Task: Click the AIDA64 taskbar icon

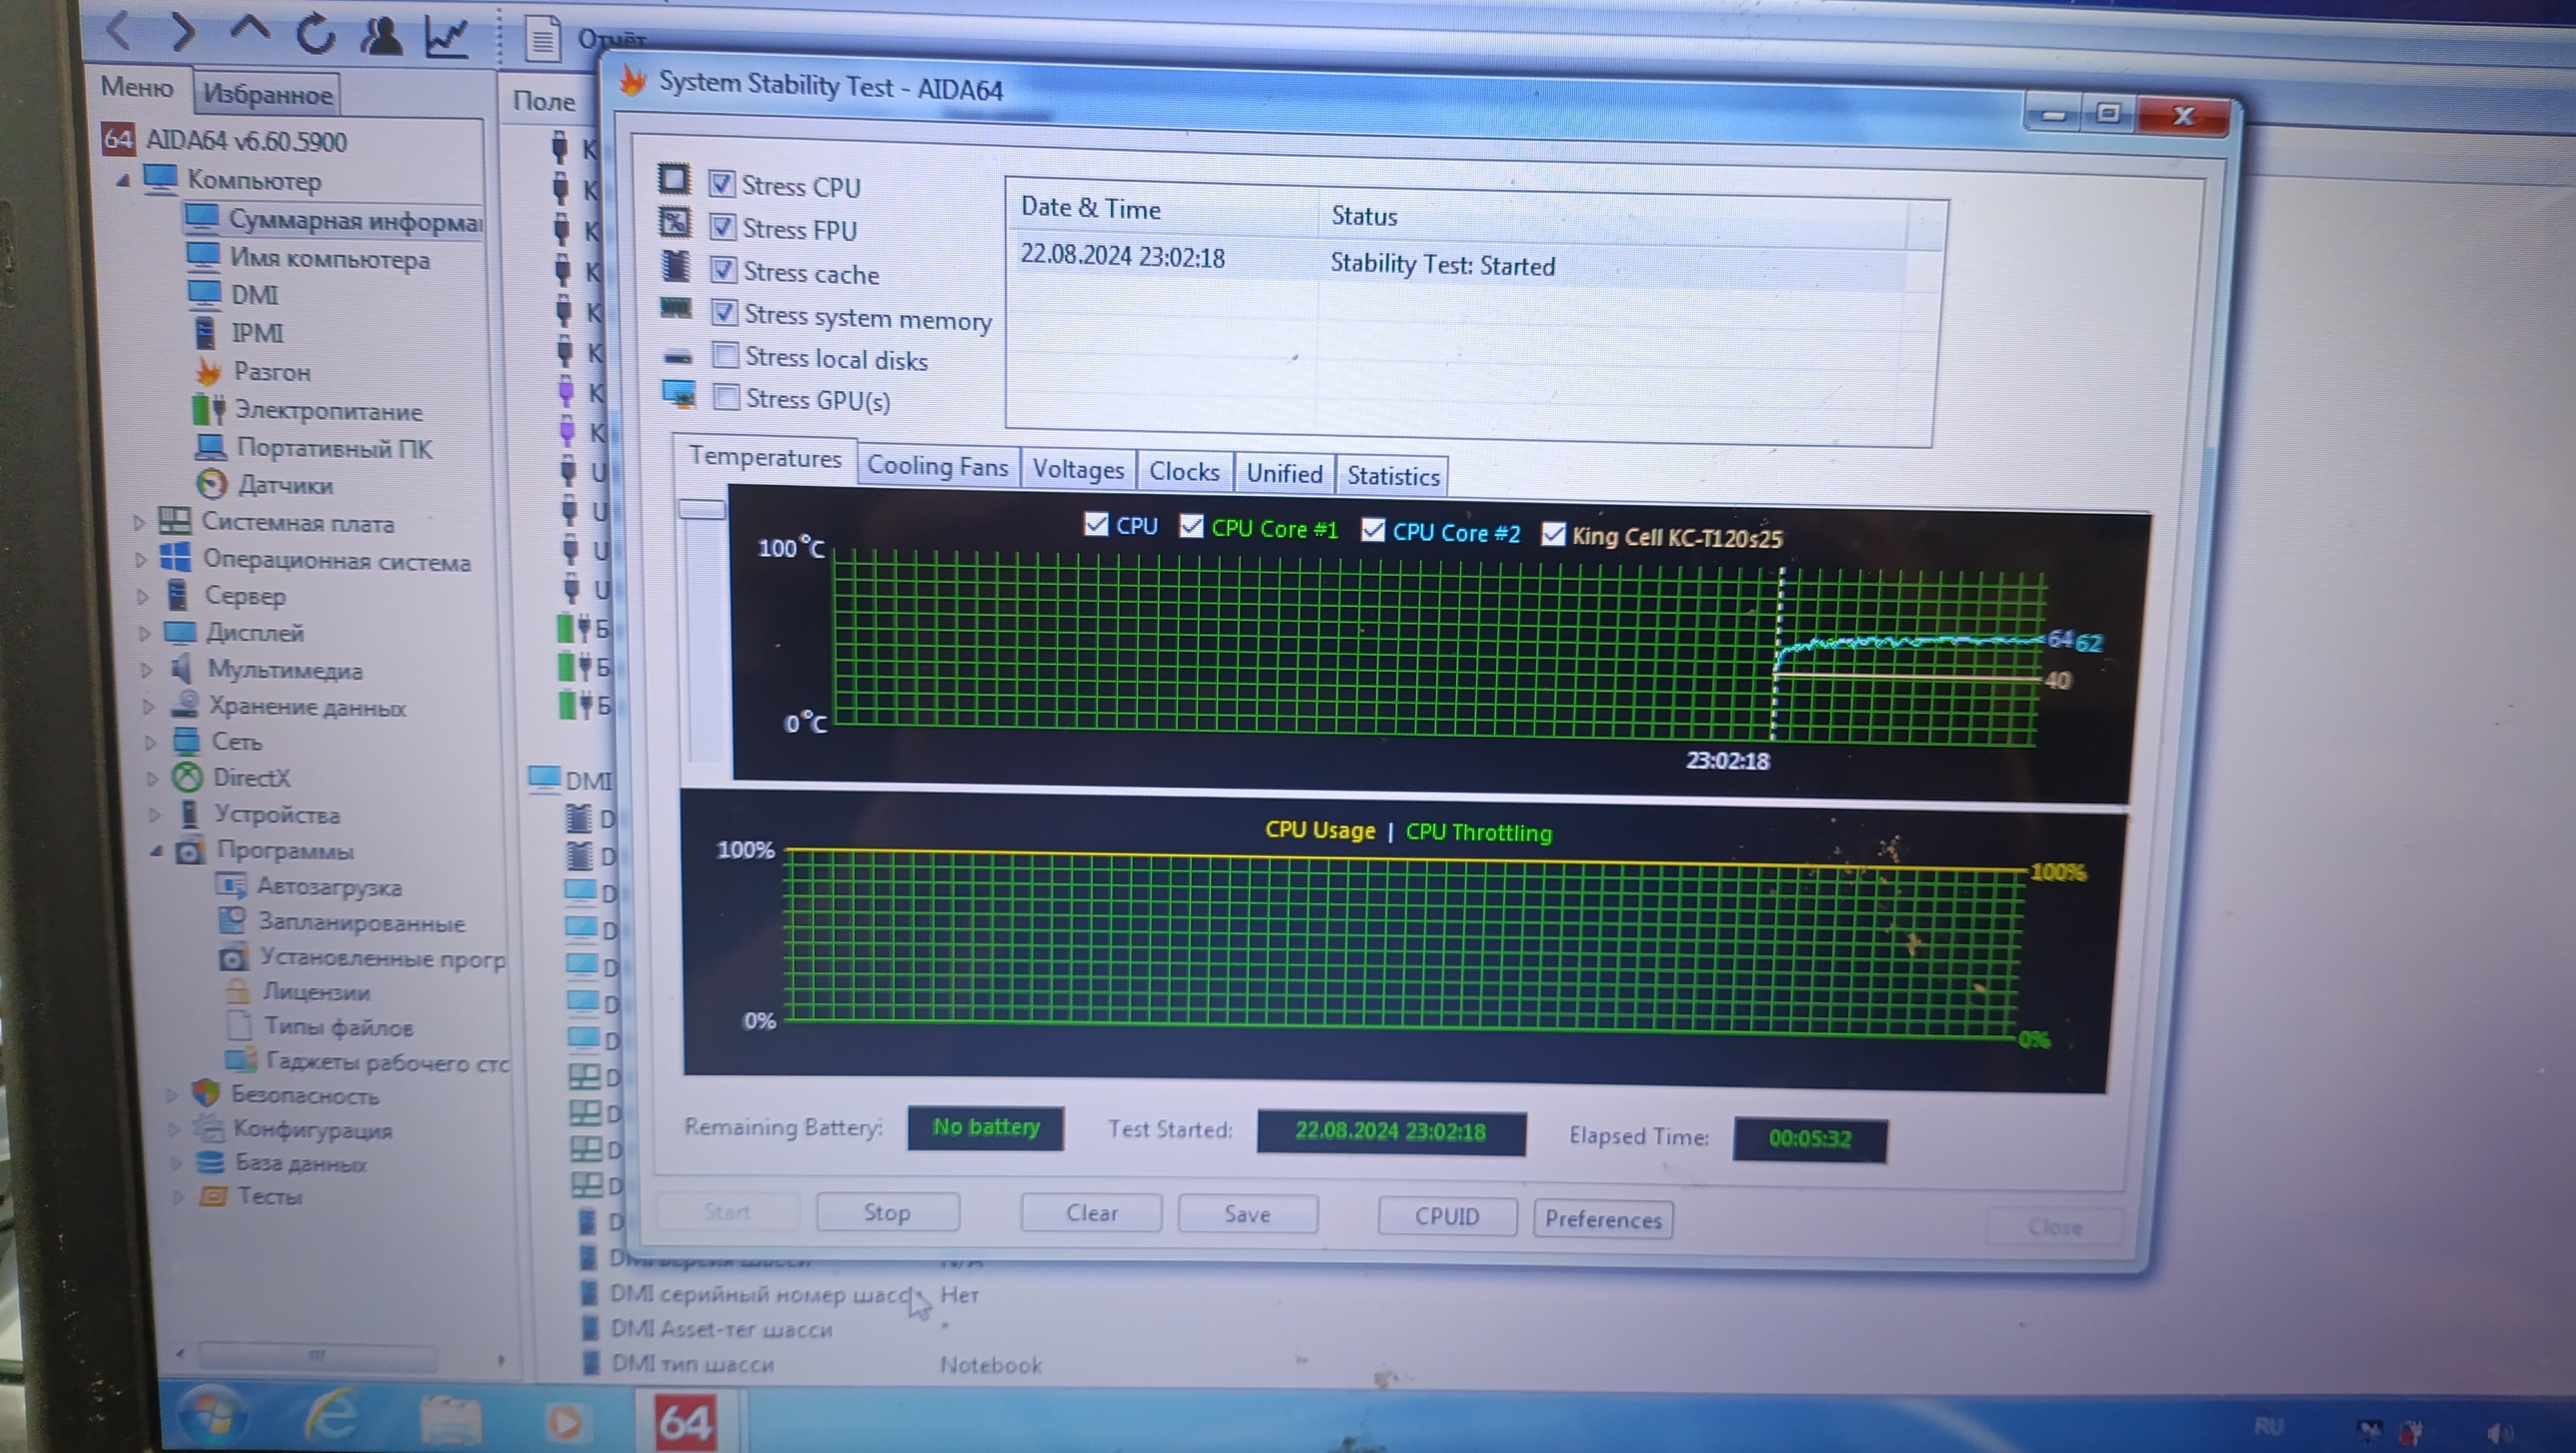Action: click(685, 1422)
